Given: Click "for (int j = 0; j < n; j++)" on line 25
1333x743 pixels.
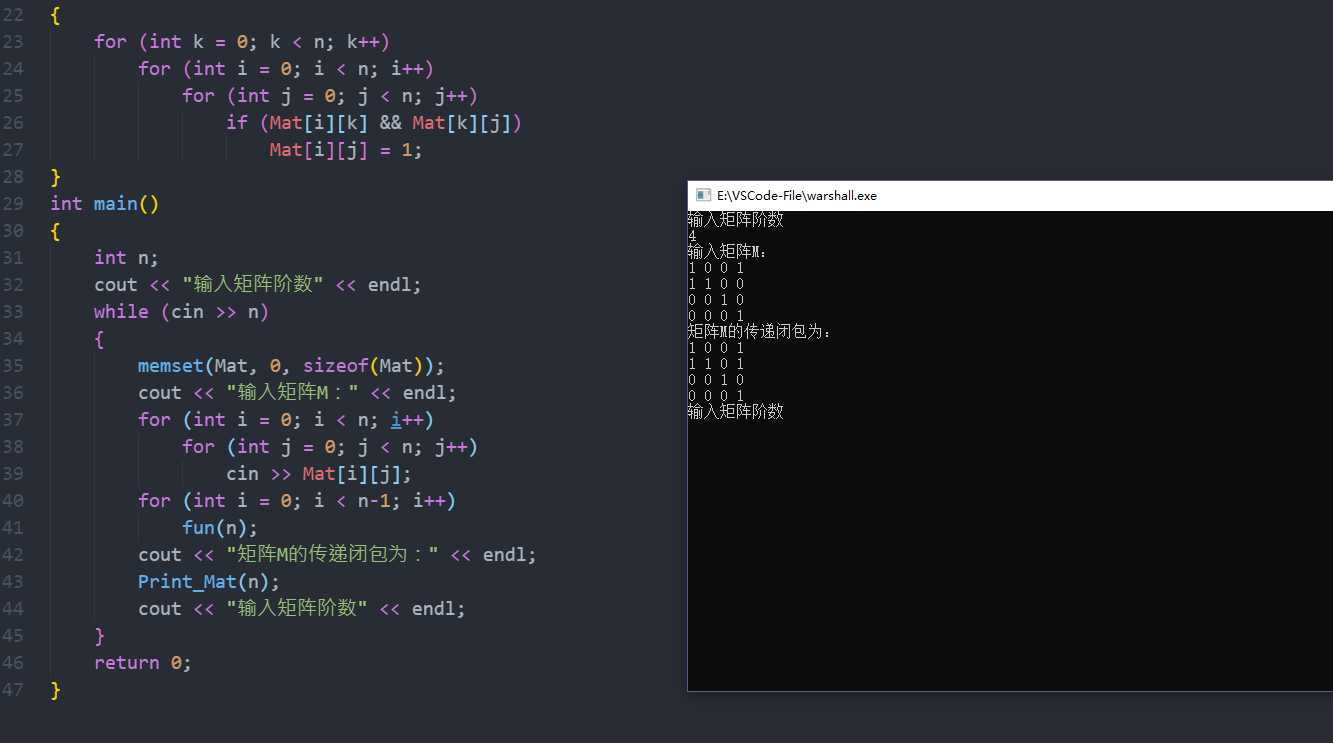Looking at the screenshot, I should coord(330,96).
